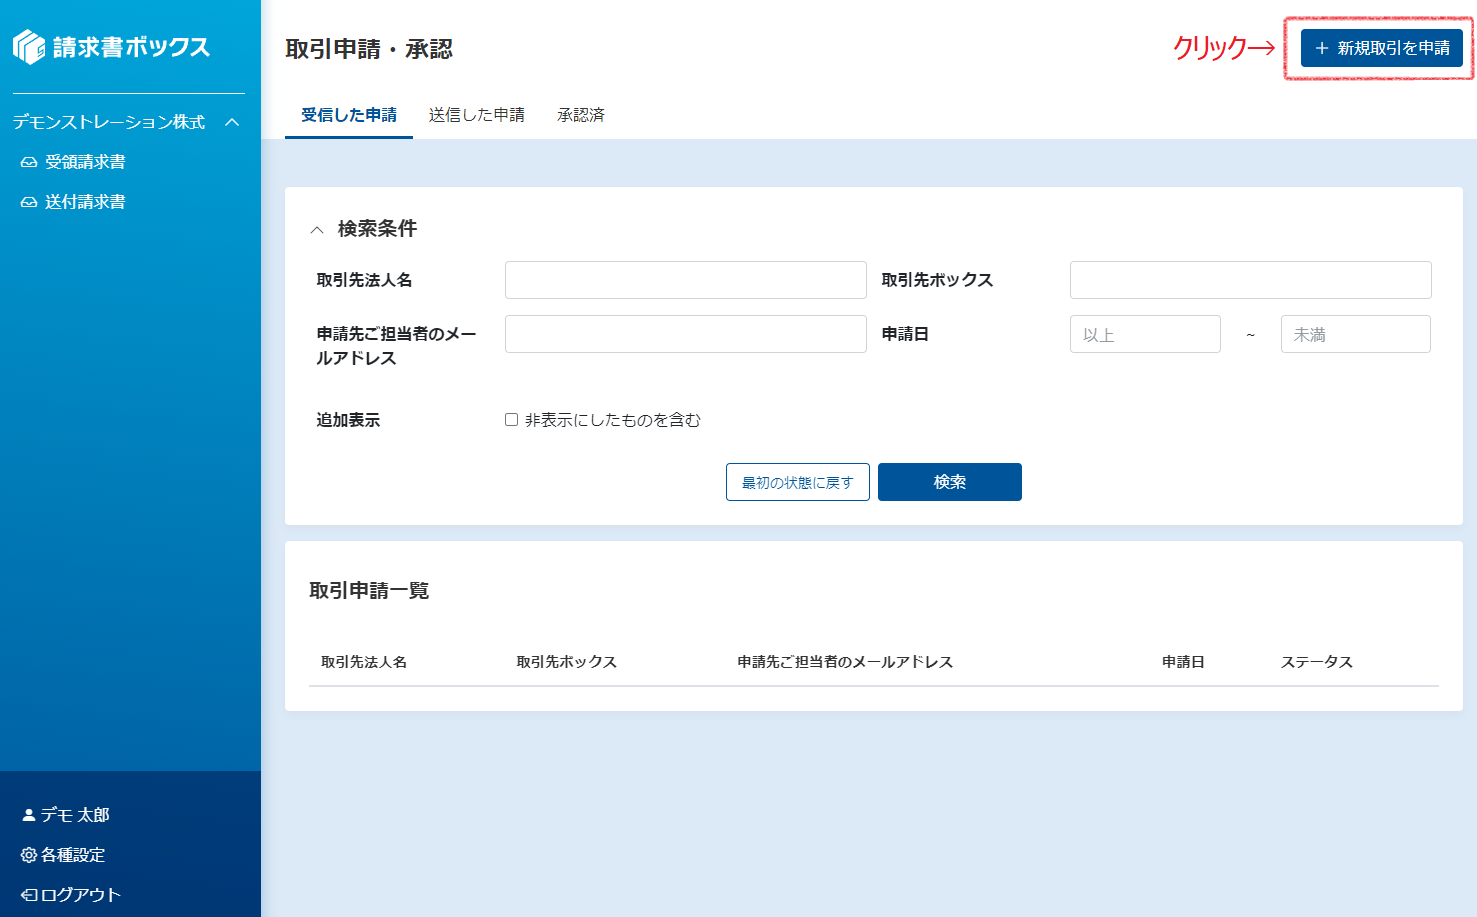
Task: Open 送付請求書 inbox icon in sidebar
Action: 29,202
